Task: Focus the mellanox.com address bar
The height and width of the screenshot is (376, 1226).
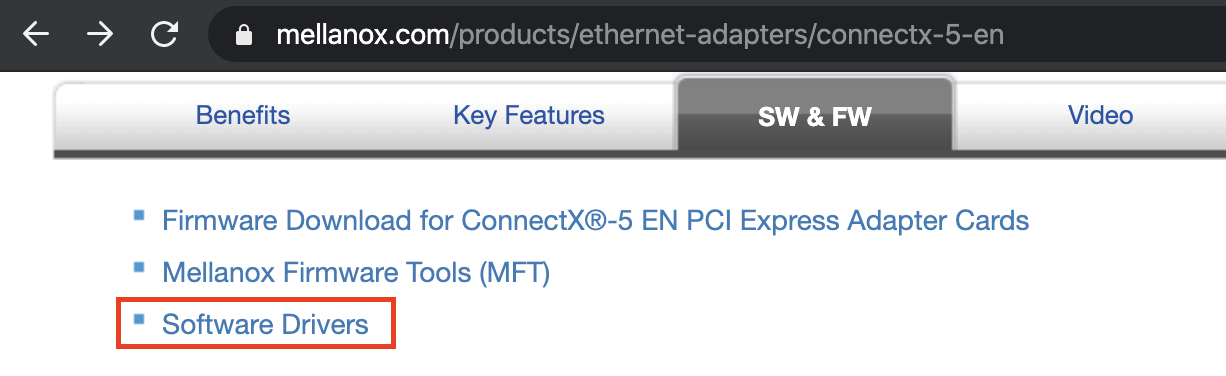Action: pos(716,35)
